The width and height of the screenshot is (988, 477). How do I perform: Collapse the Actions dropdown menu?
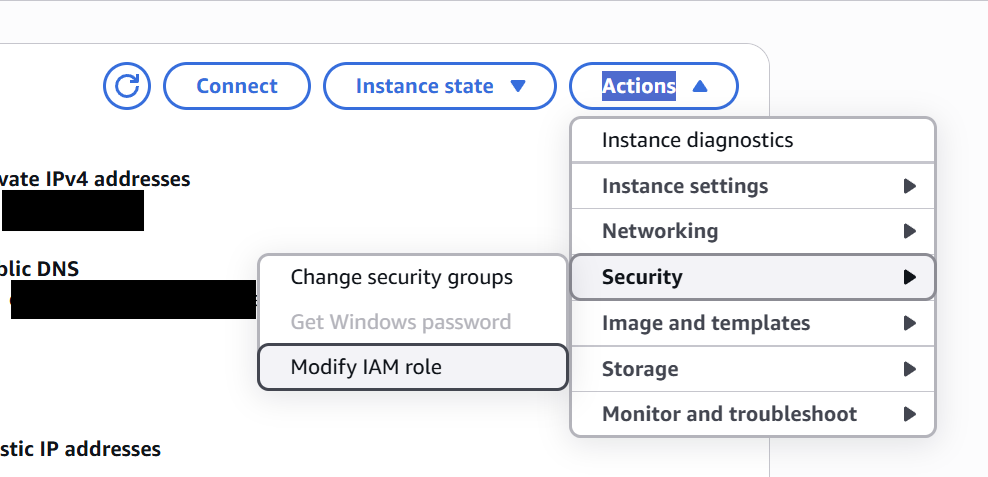pyautogui.click(x=654, y=86)
